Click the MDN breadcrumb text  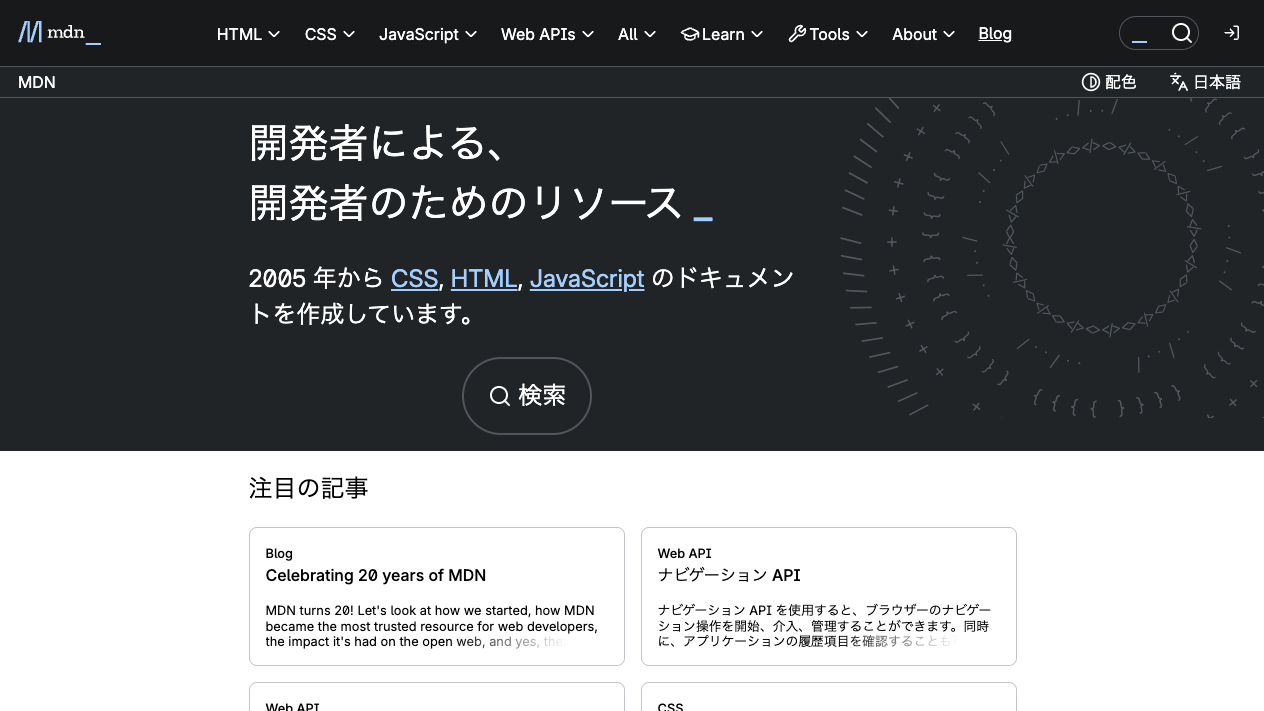[37, 82]
